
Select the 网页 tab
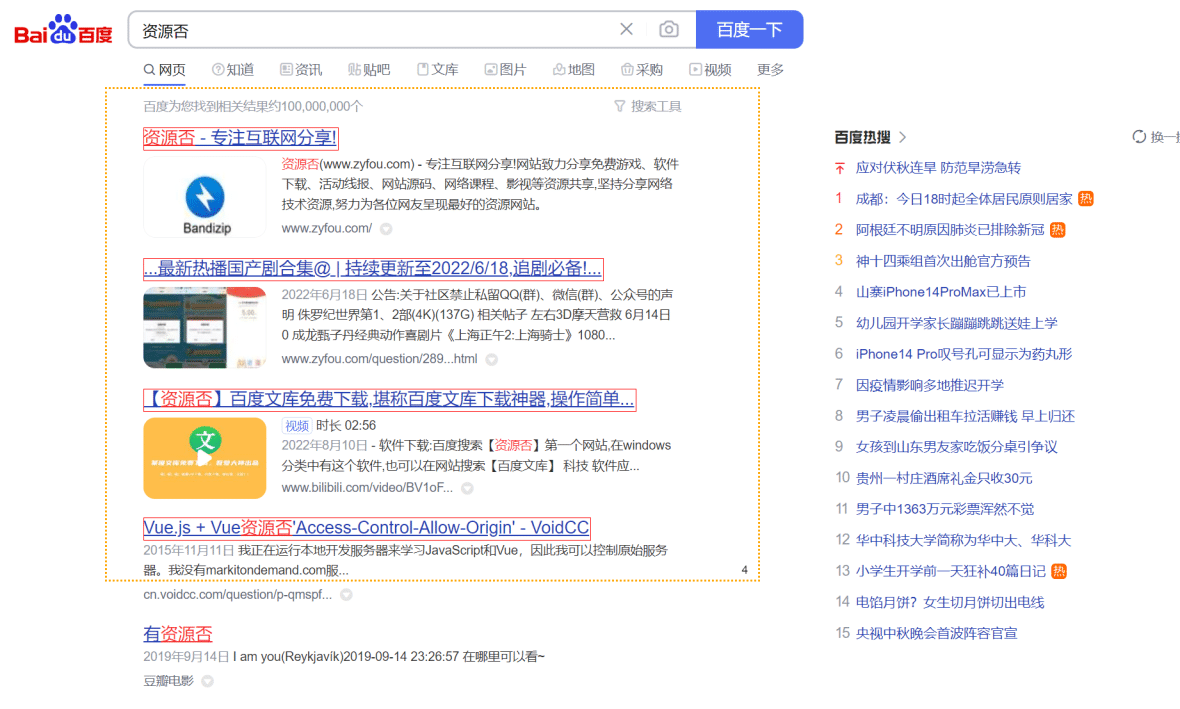click(x=165, y=70)
